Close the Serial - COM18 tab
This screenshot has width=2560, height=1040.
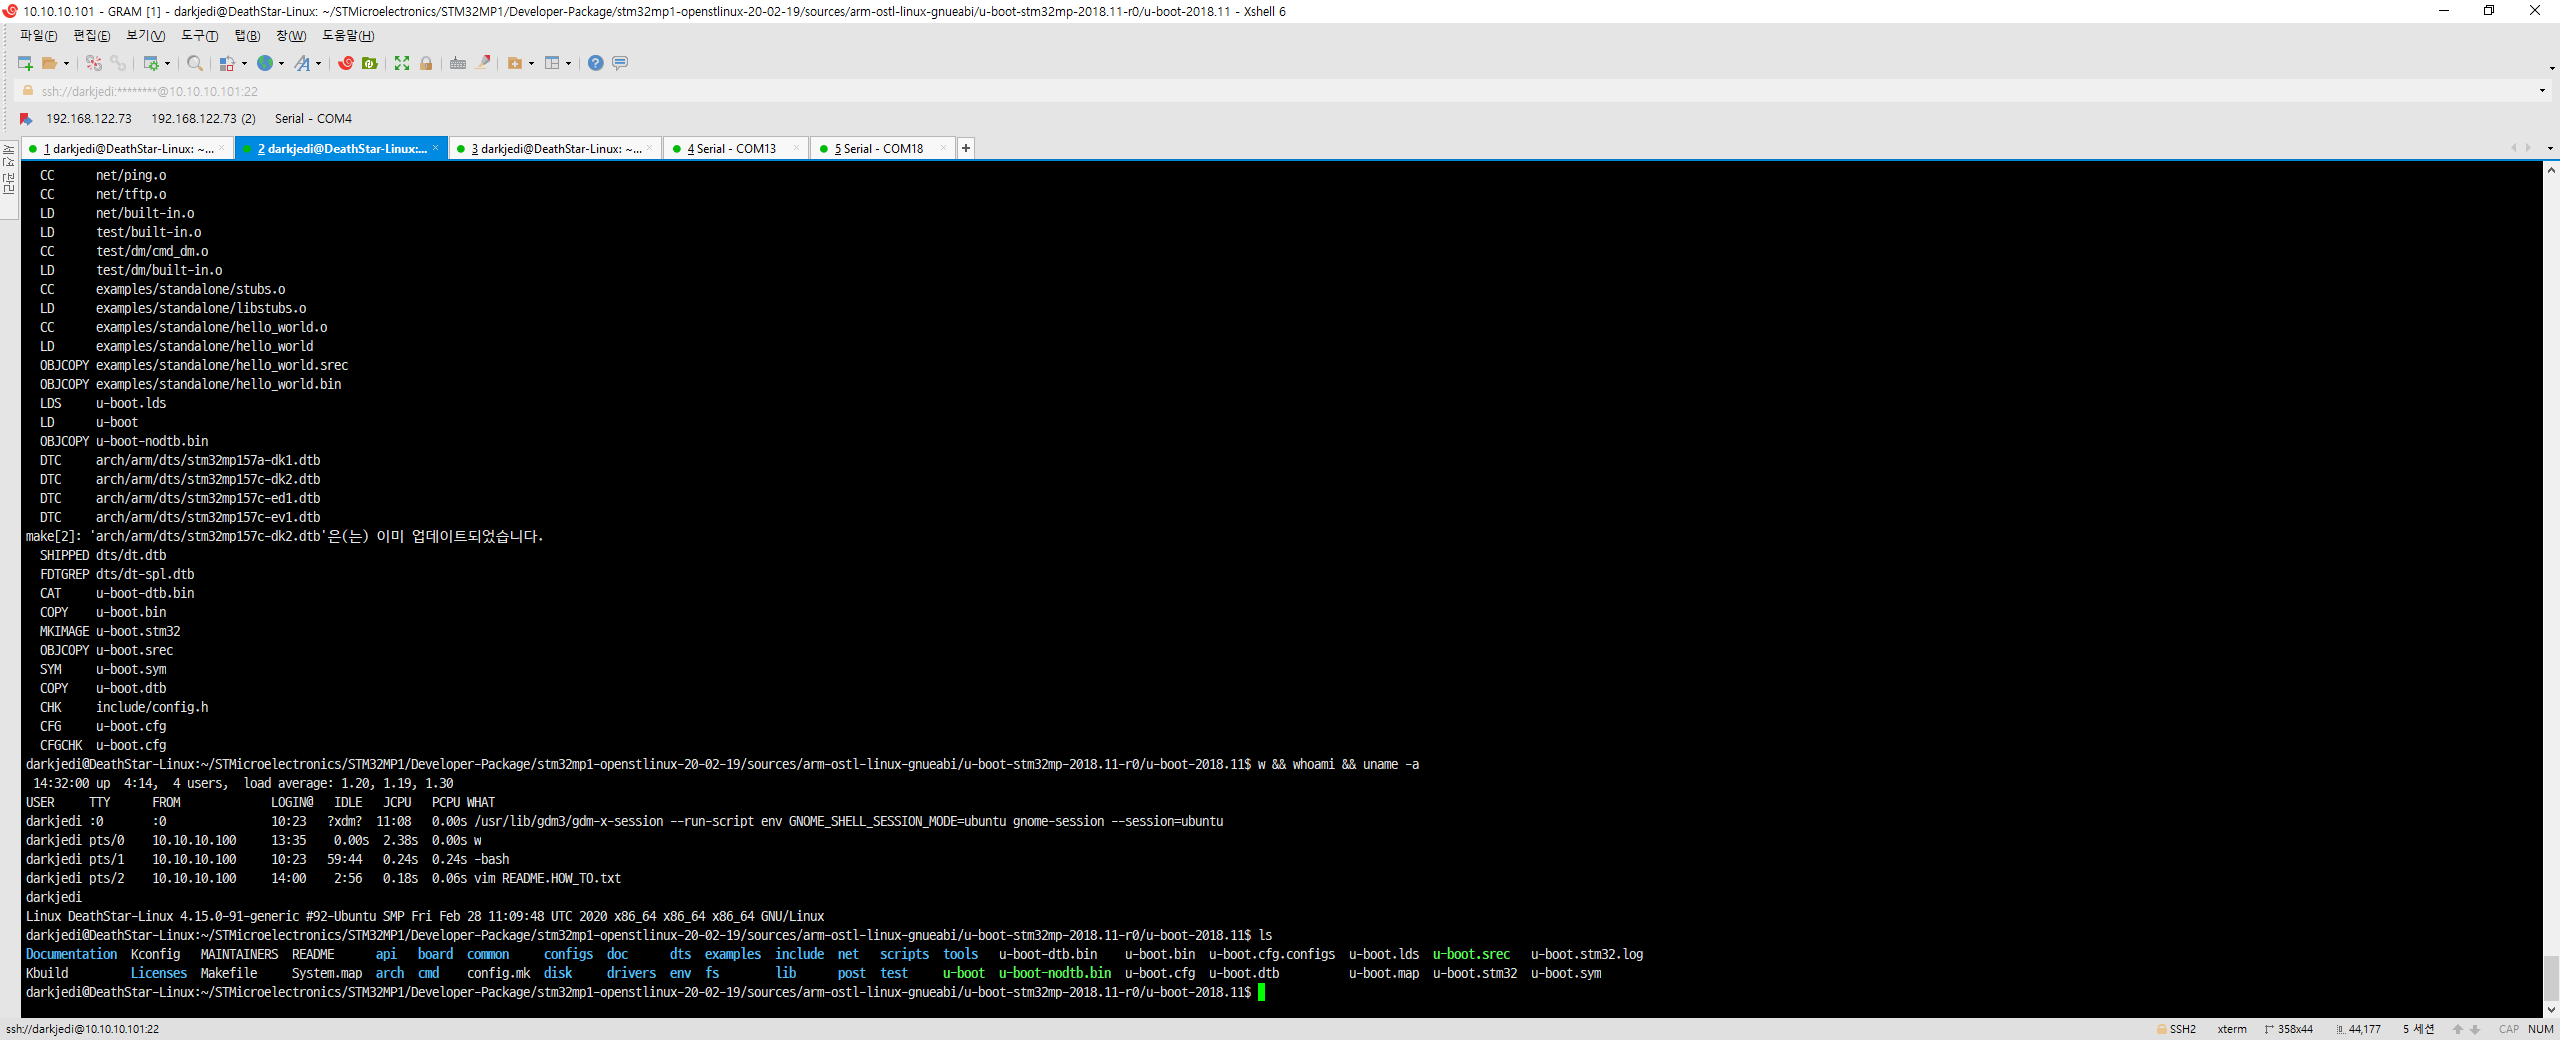click(943, 148)
